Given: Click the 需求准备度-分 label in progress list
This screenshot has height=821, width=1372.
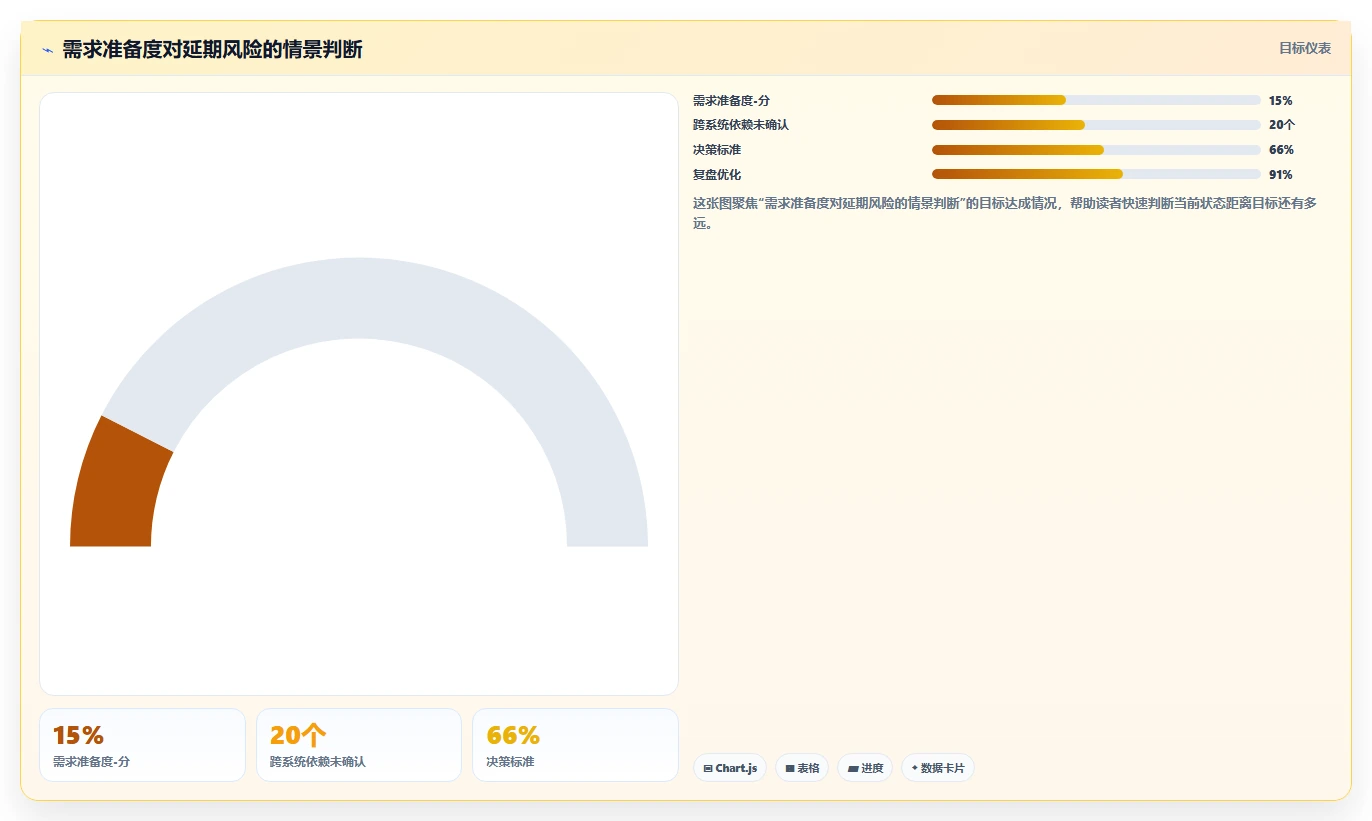Looking at the screenshot, I should pos(731,101).
